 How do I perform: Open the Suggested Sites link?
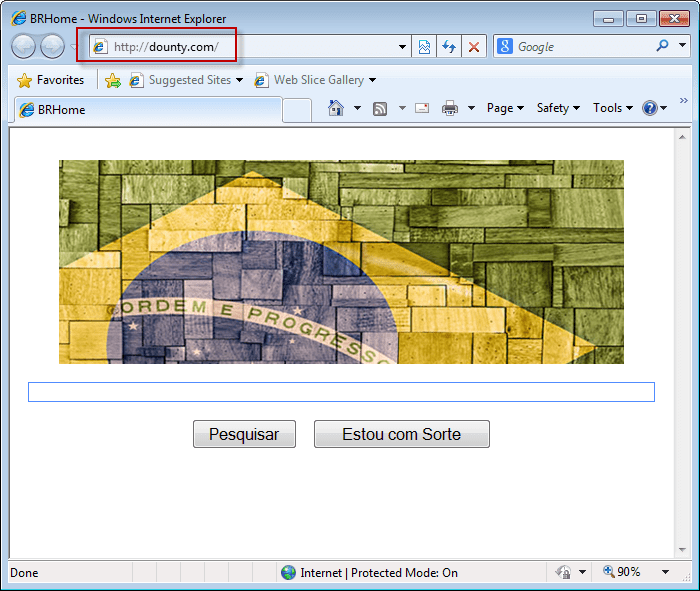click(186, 80)
